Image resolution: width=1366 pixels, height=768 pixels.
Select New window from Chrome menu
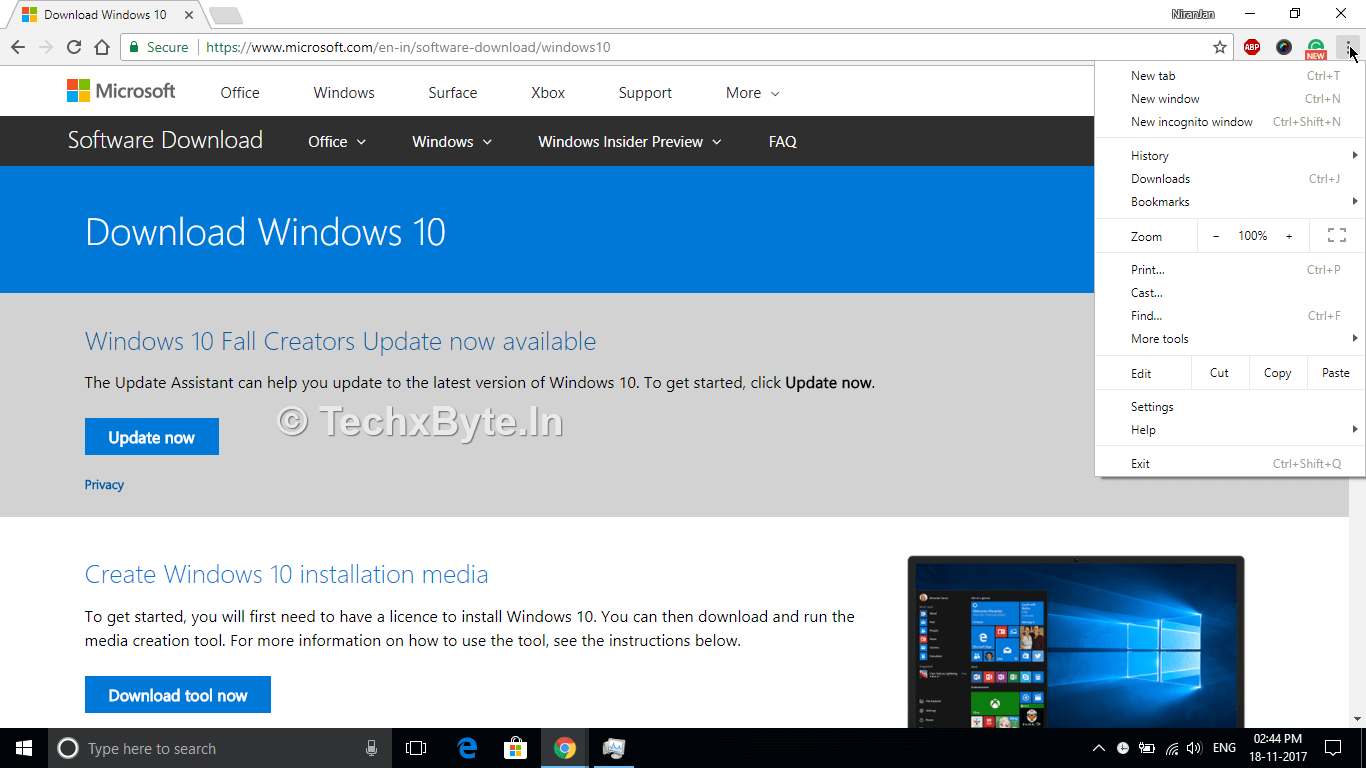(1230, 99)
